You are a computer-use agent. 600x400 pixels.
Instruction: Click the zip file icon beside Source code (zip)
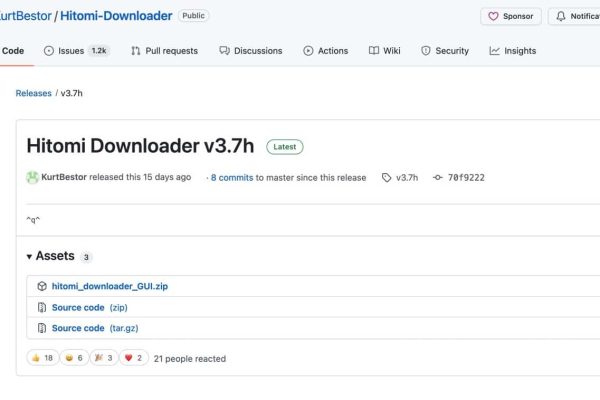[x=42, y=307]
